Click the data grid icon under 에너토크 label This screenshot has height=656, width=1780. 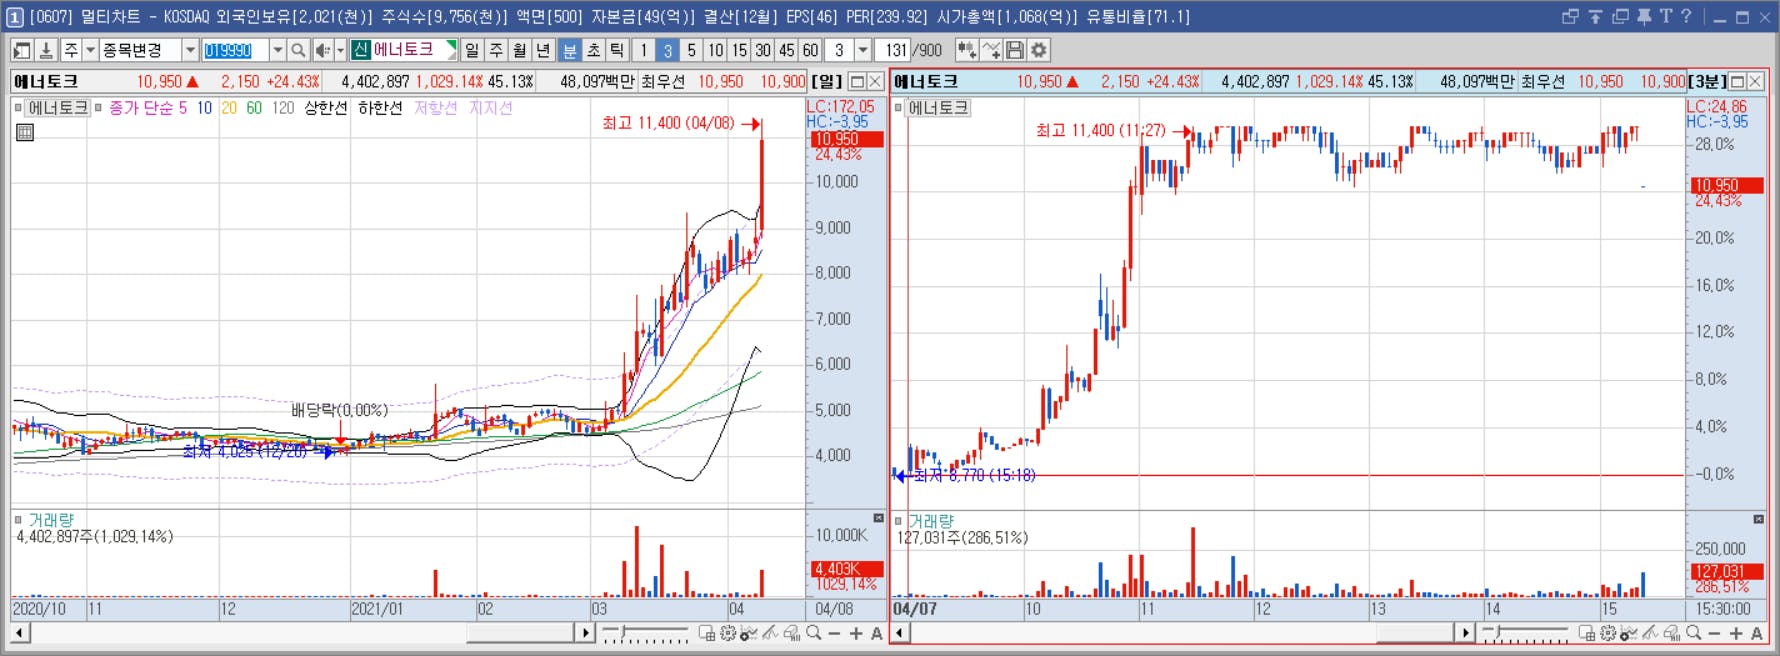25,132
